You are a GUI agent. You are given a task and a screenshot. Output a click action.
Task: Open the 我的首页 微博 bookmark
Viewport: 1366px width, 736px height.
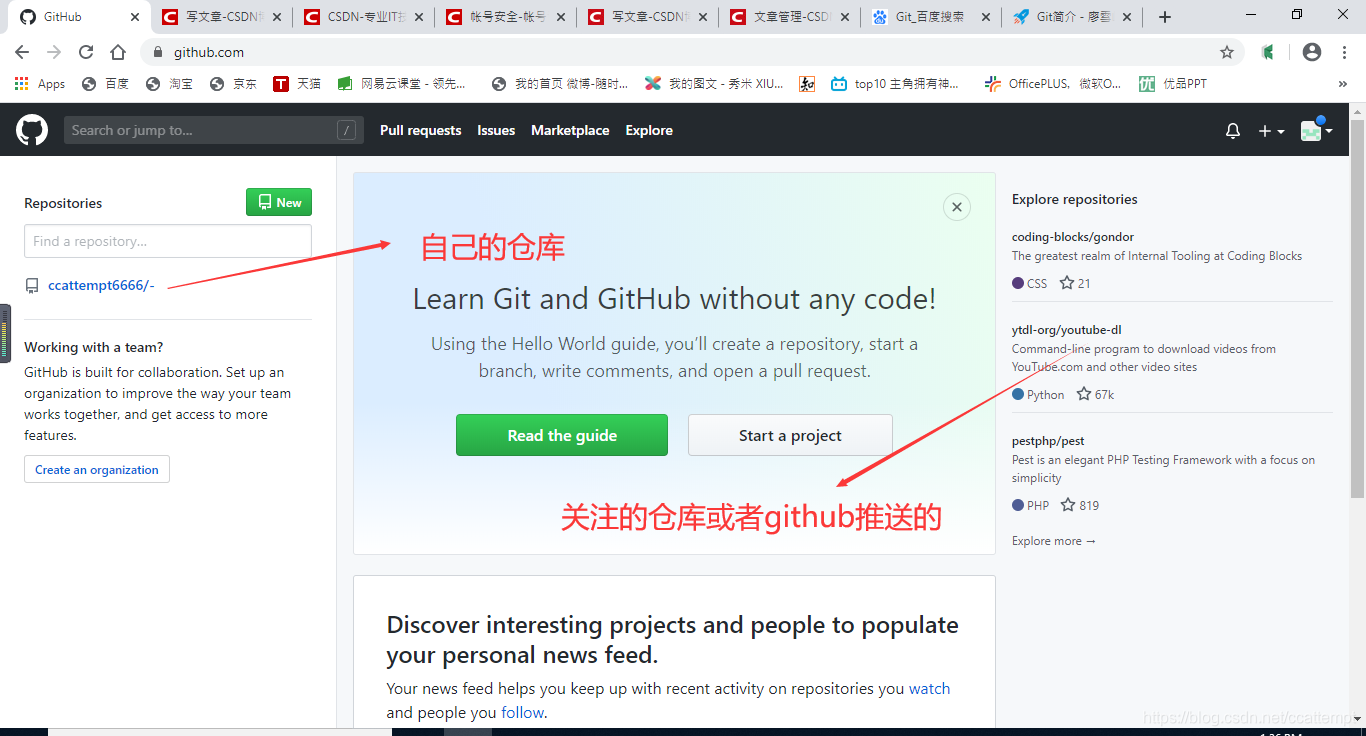[x=561, y=84]
